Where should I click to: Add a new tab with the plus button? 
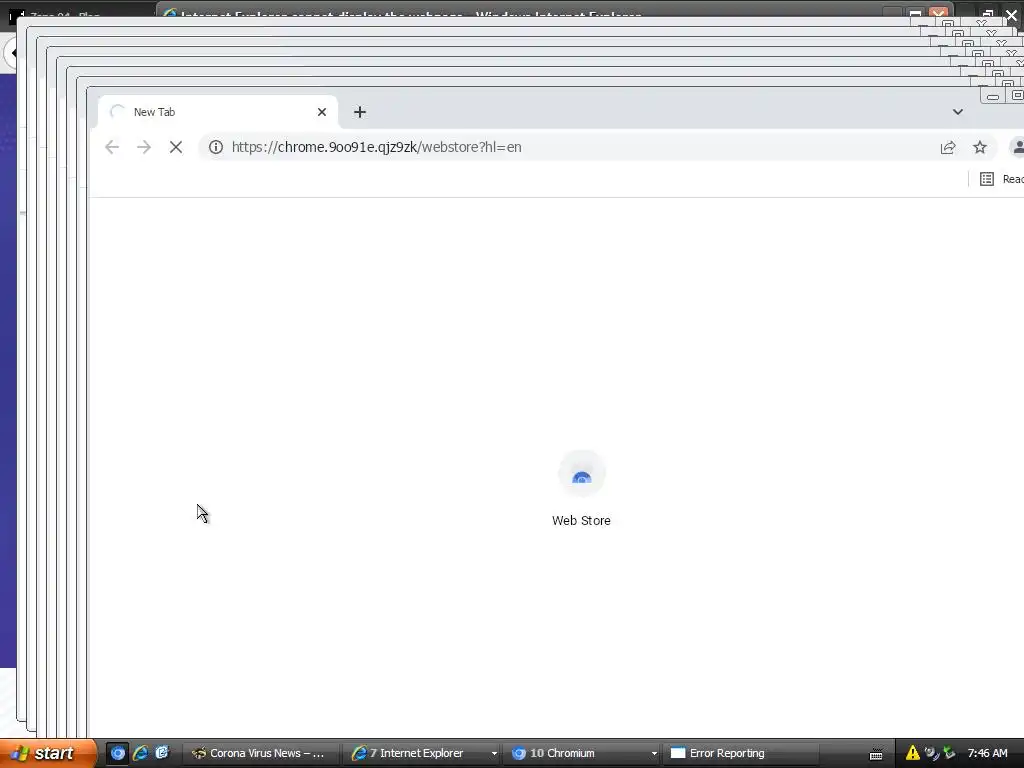pos(359,112)
